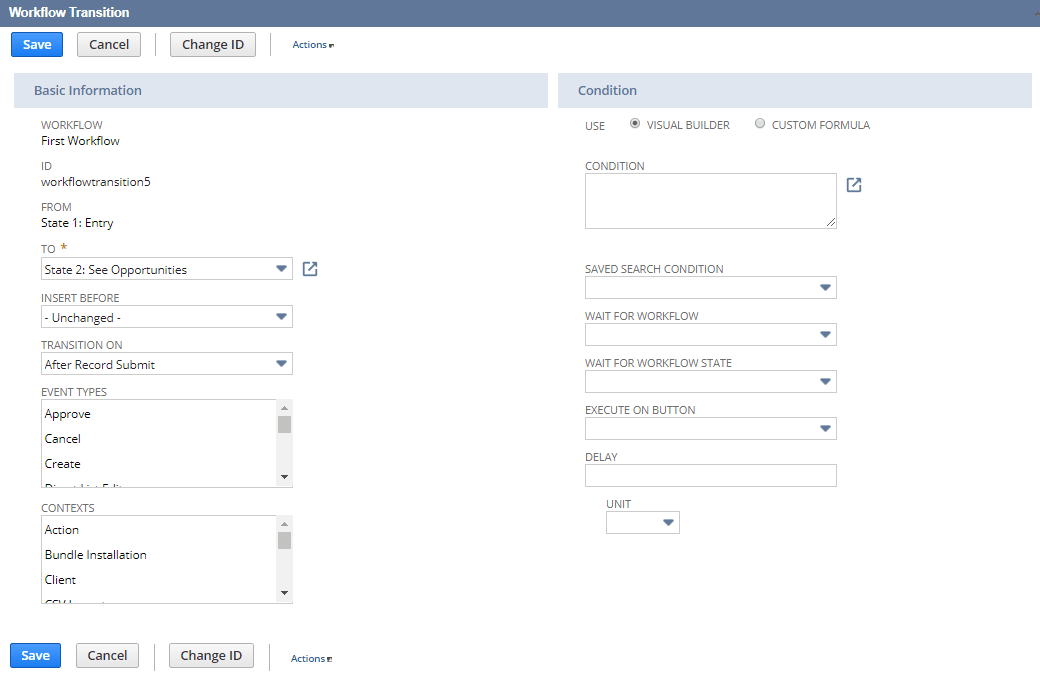Click into the Delay input field
Screen dimensions: 1040x674
(x=710, y=476)
